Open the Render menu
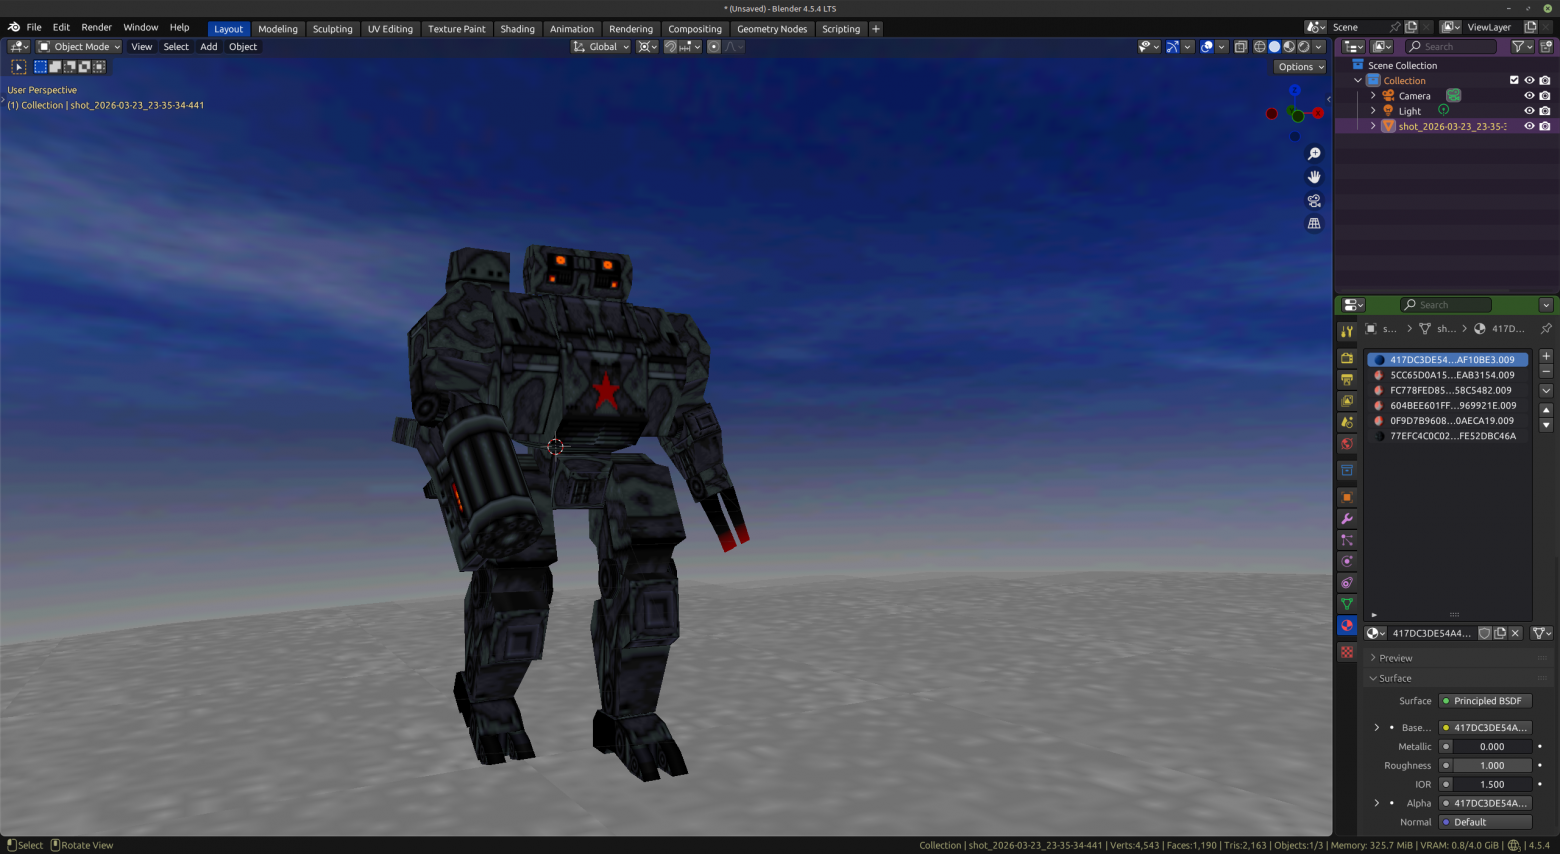The image size is (1560, 854). click(96, 27)
